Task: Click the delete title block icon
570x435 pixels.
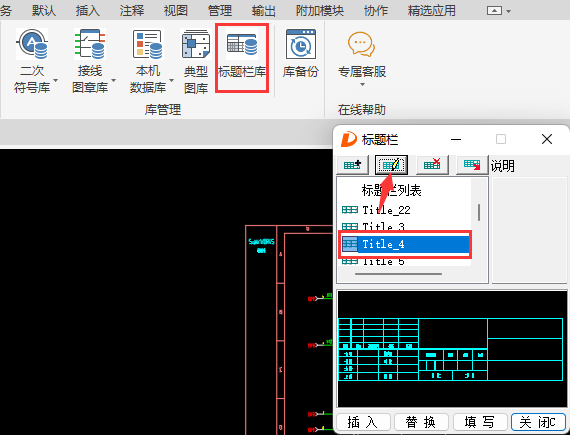Action: click(x=432, y=165)
